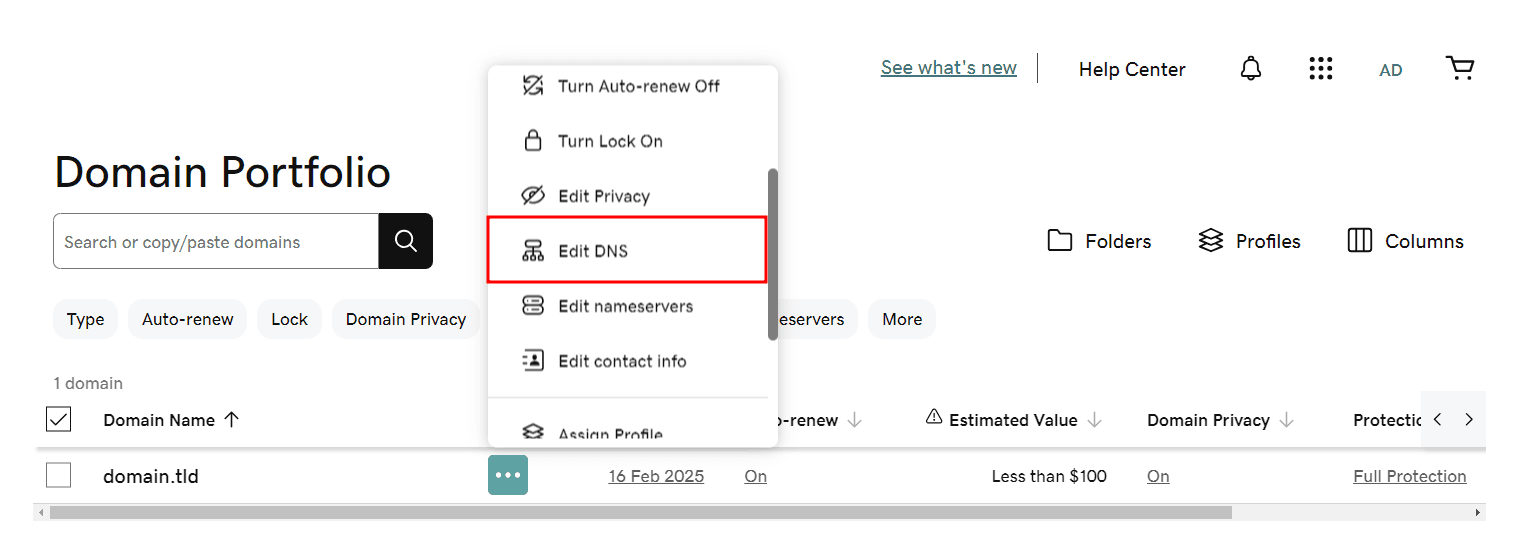Open the Auto-renew filter dropdown
The height and width of the screenshot is (549, 1522).
[187, 320]
